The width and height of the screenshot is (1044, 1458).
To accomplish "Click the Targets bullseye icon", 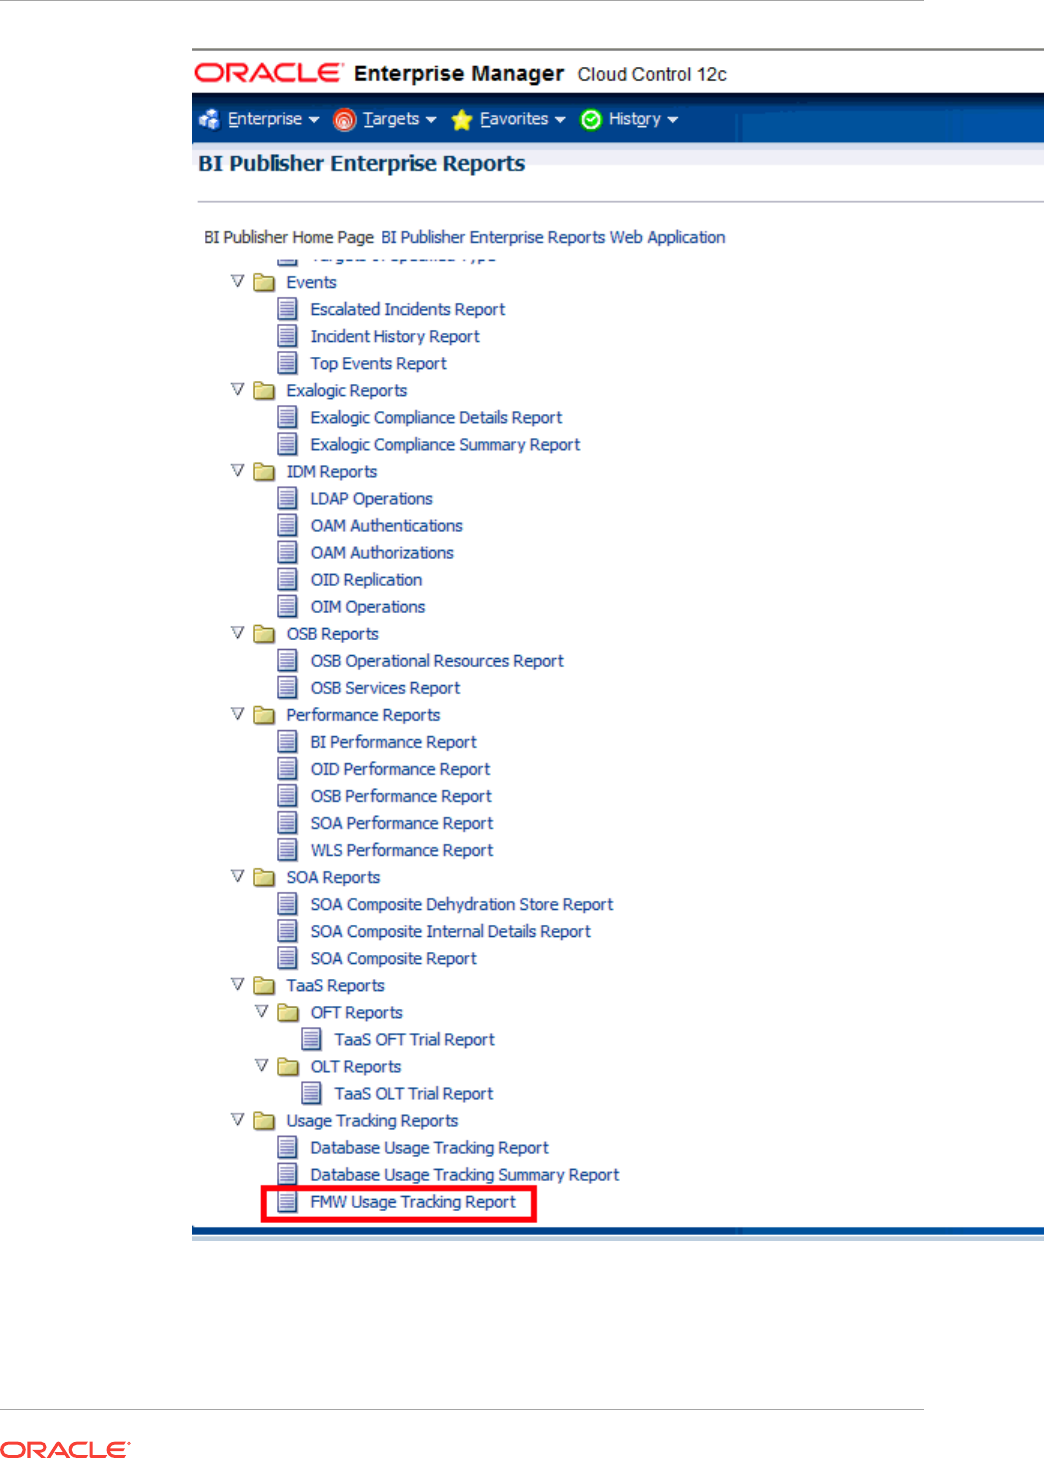I will coord(344,120).
